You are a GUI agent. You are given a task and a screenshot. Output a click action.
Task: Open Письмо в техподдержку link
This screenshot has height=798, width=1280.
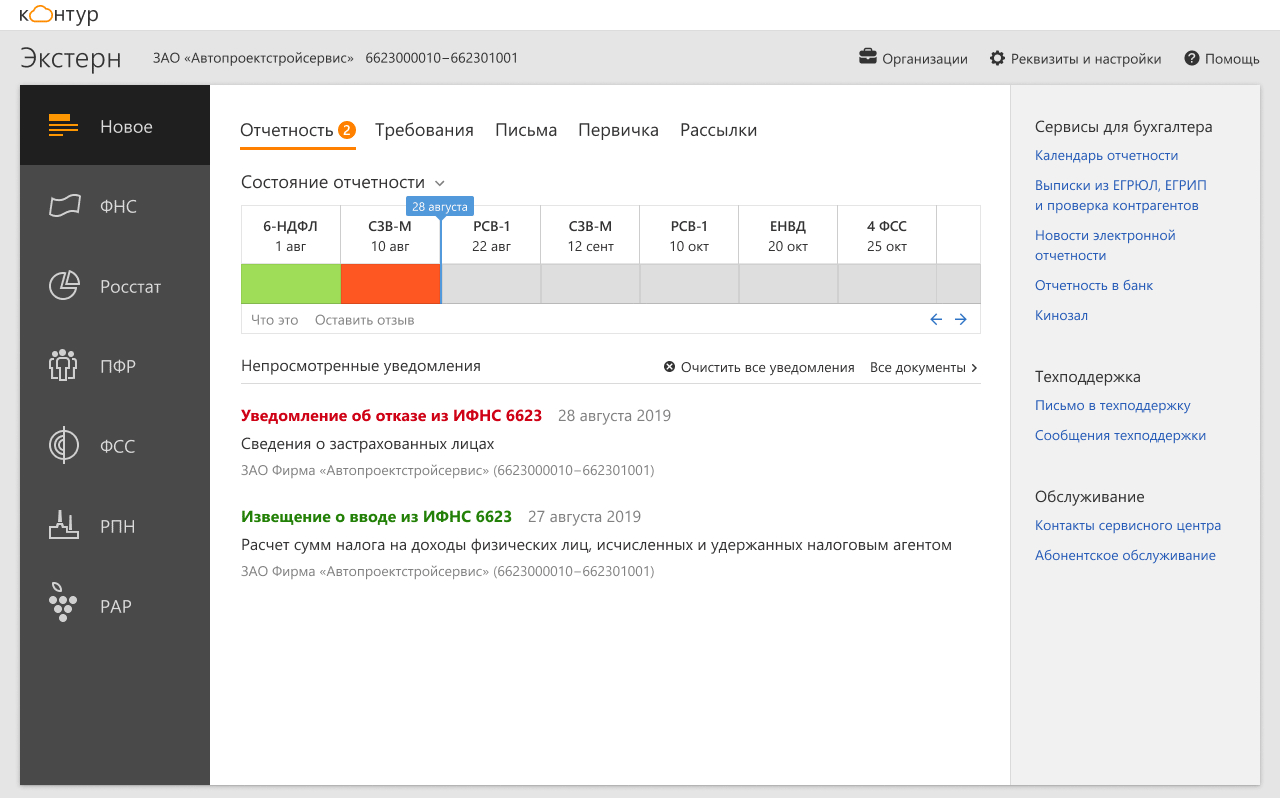pyautogui.click(x=1112, y=406)
